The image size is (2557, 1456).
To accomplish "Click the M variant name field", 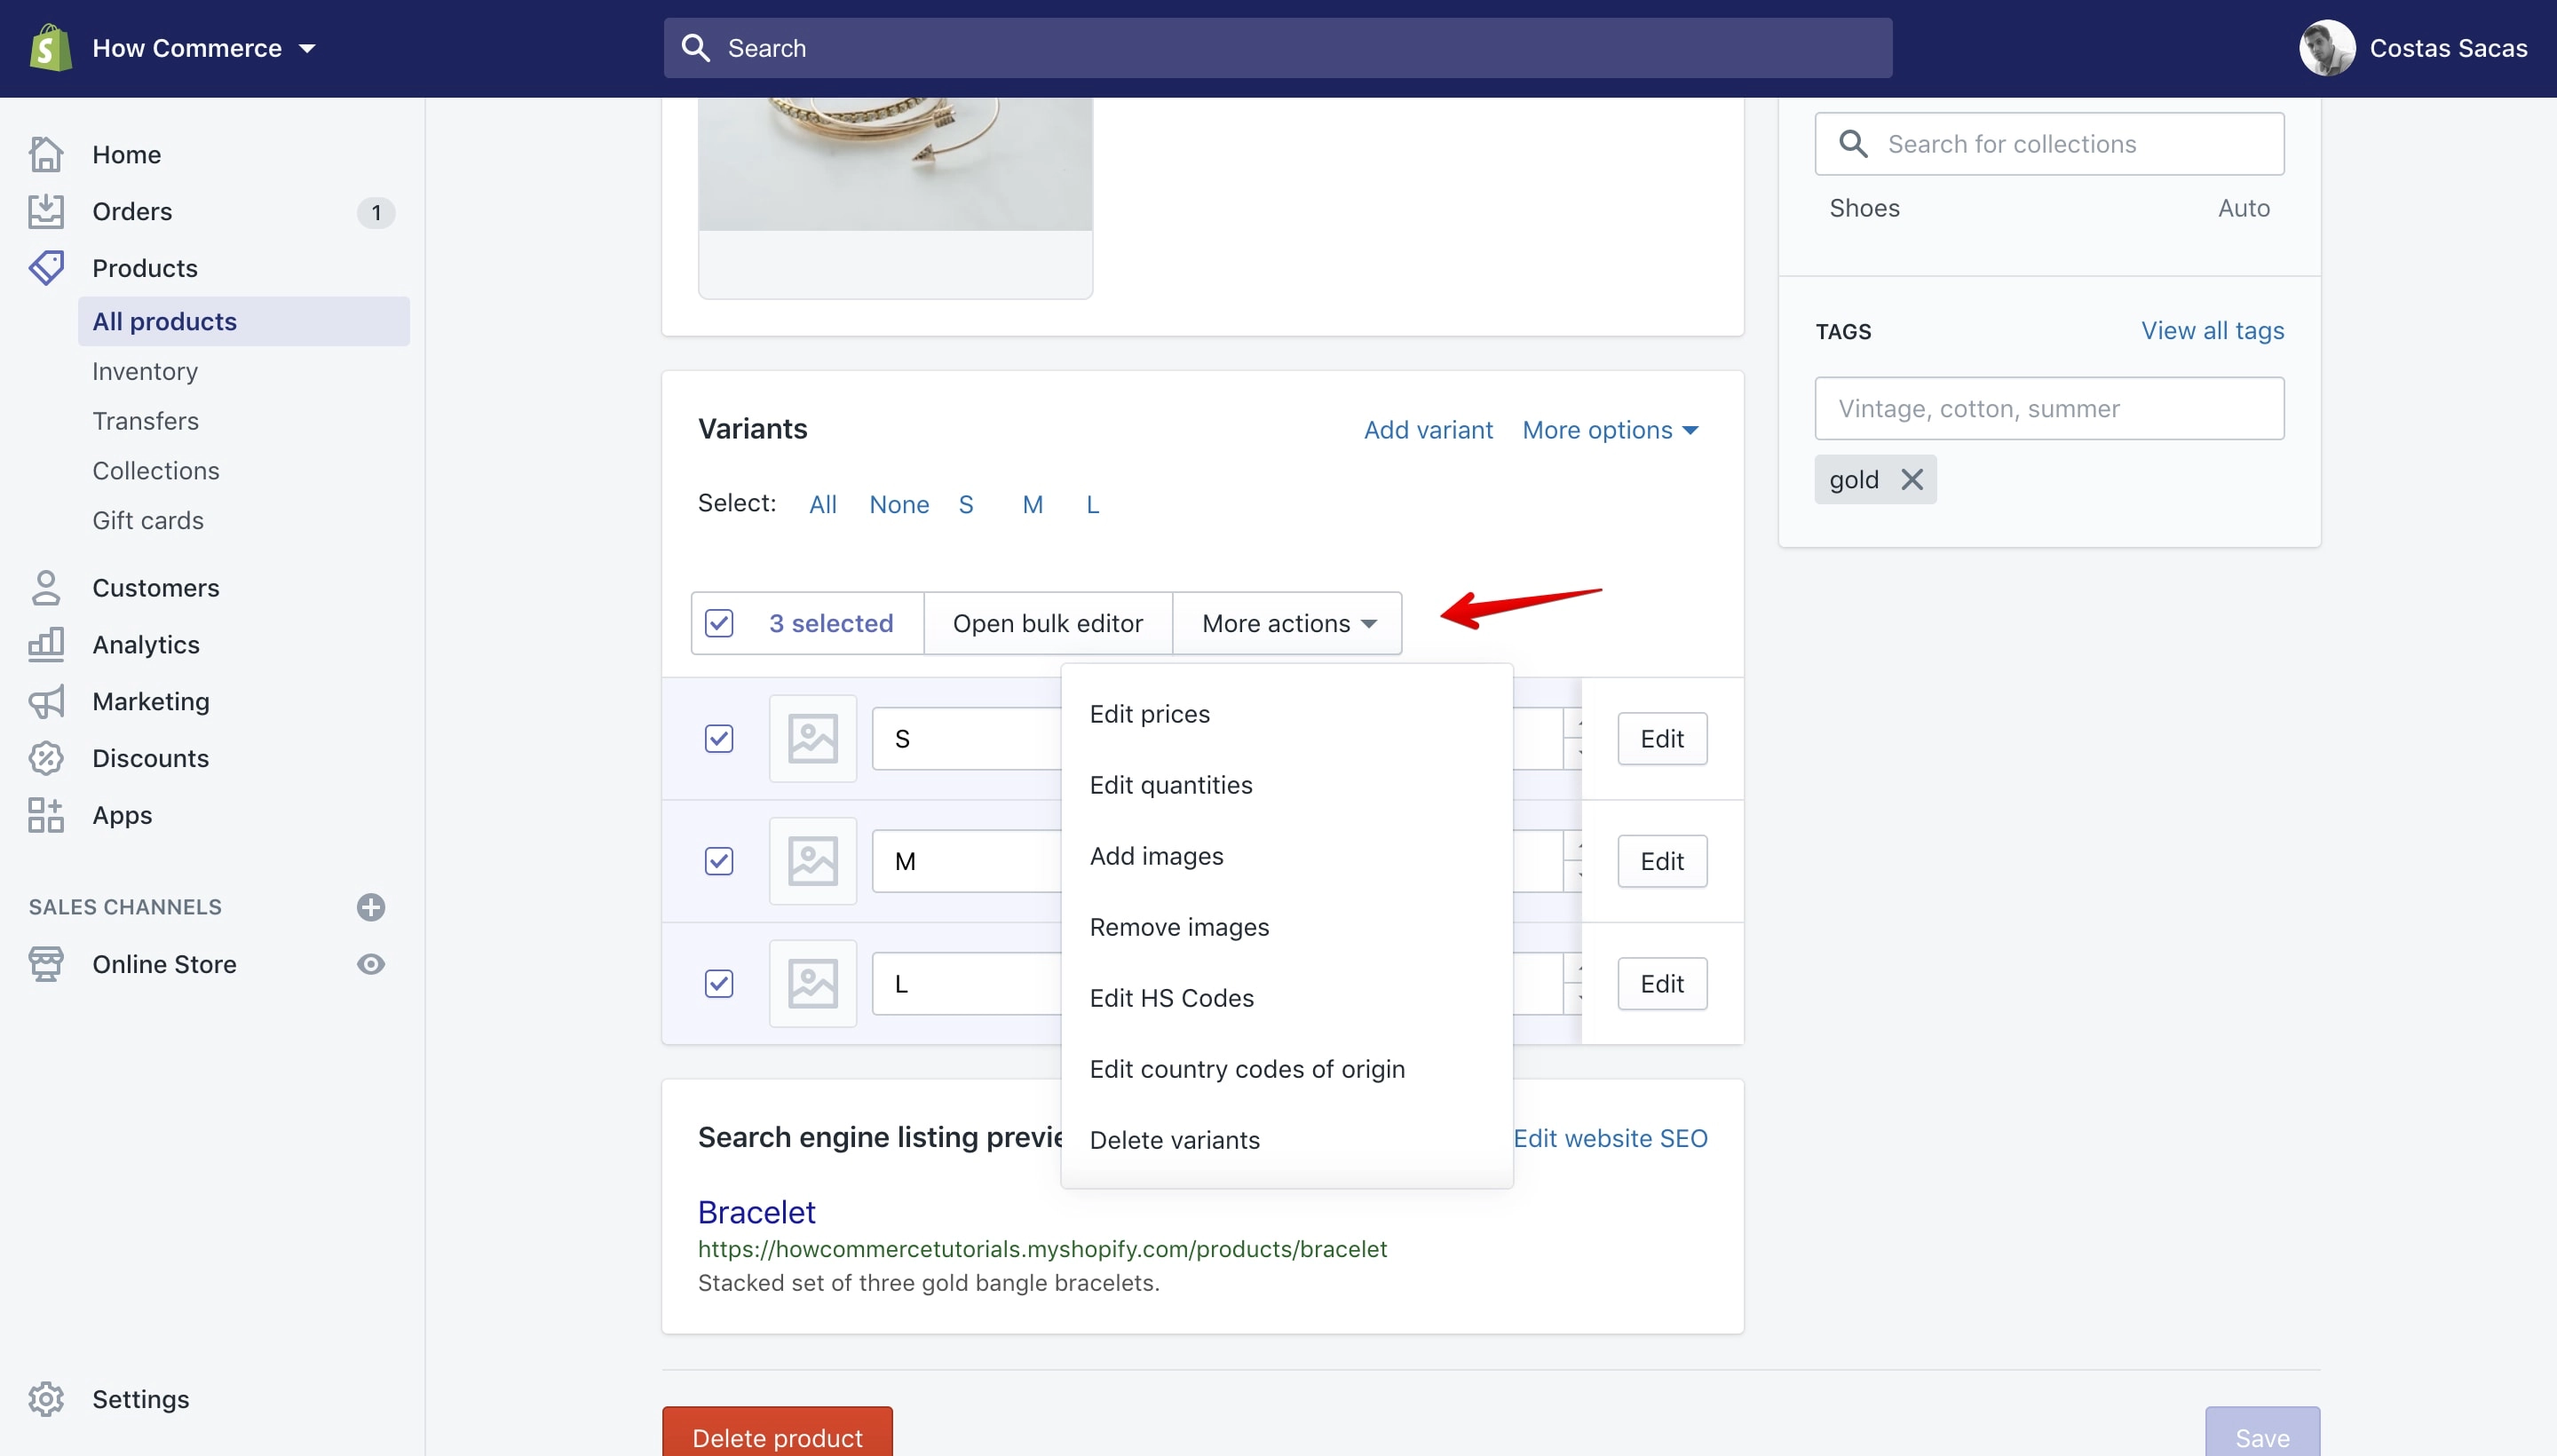I will click(x=966, y=860).
